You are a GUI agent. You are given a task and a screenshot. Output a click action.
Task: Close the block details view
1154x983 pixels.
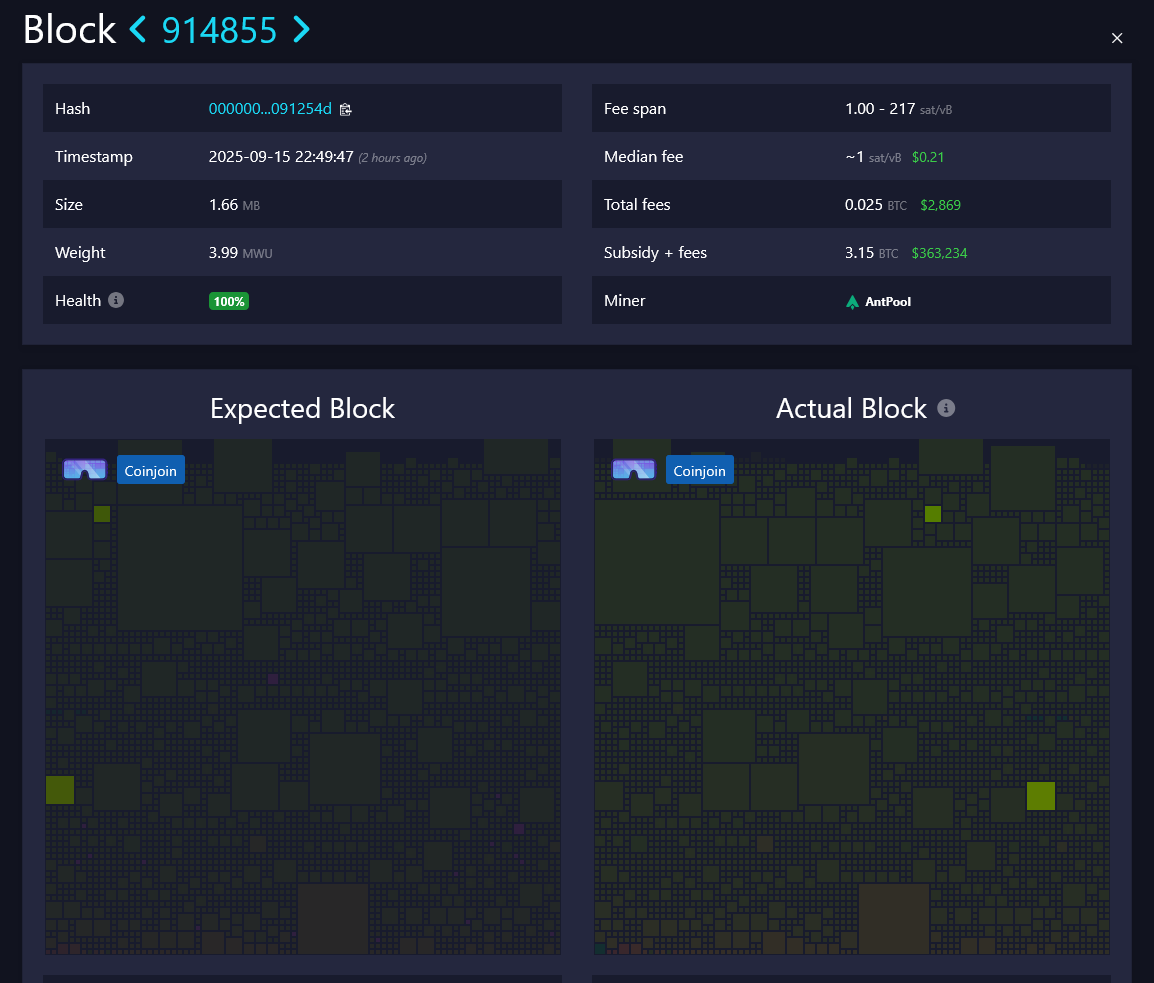1117,38
